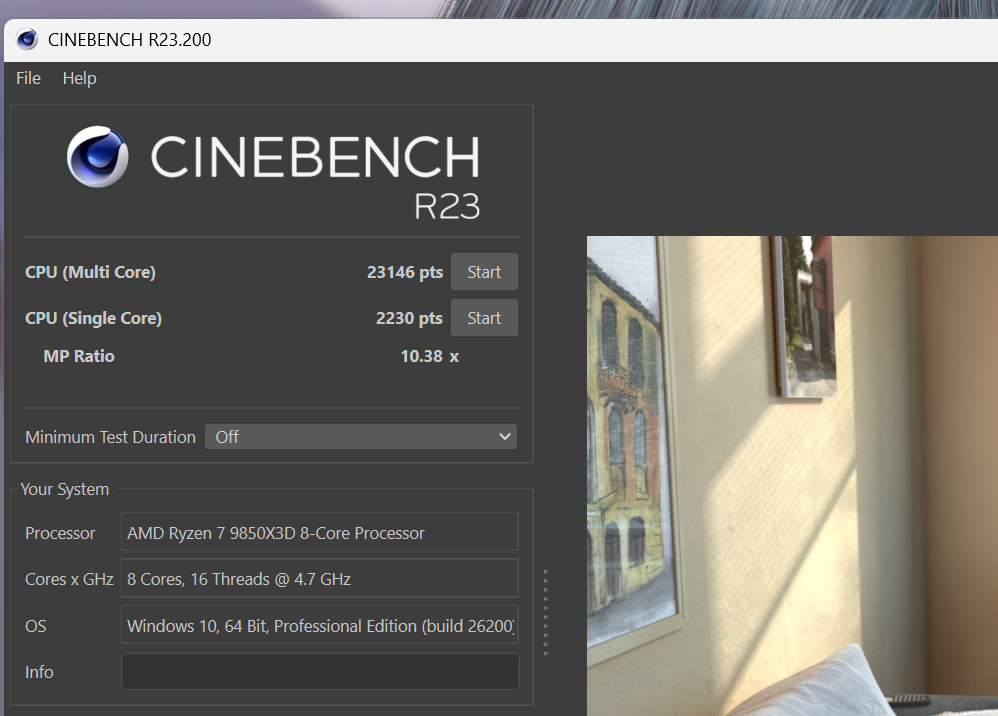Click the 2230 pts single core score
Image resolution: width=998 pixels, height=716 pixels.
click(x=408, y=317)
